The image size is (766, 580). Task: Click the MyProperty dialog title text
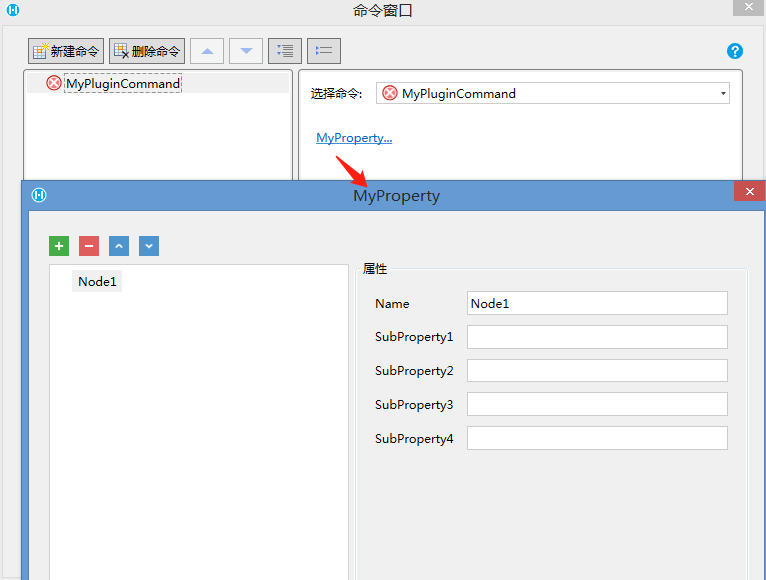[397, 196]
